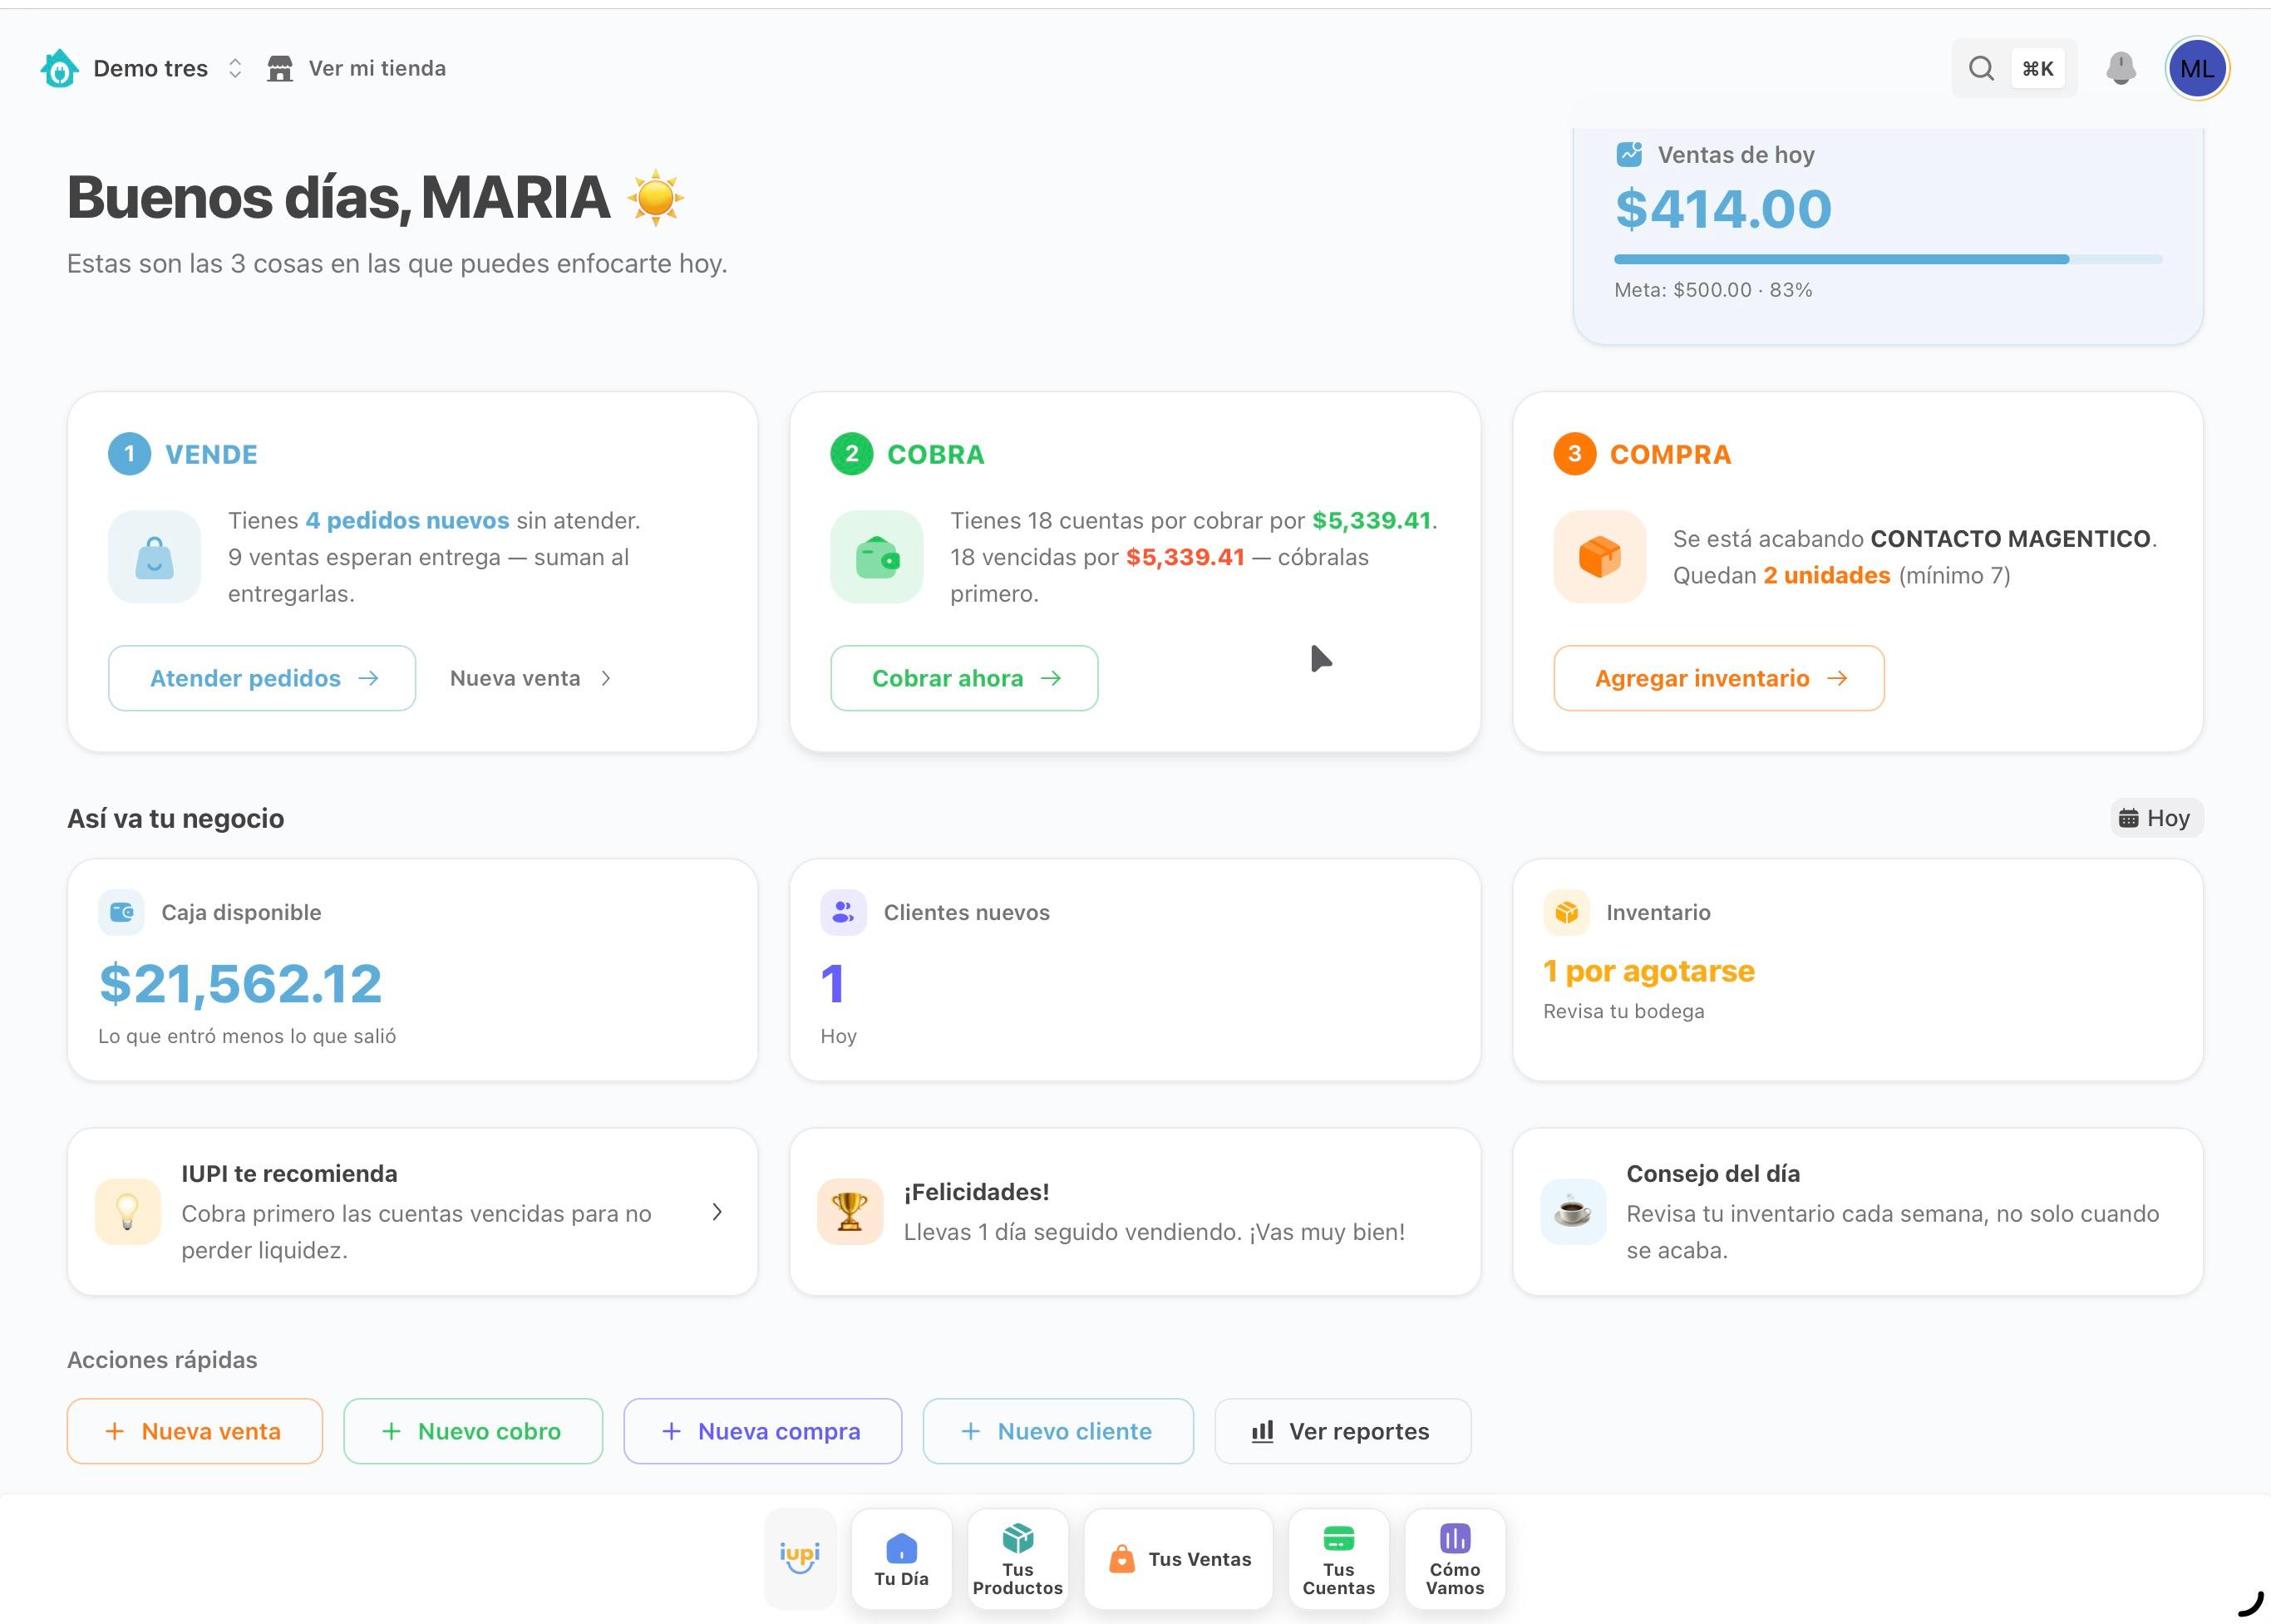Screen dimensions: 2271x1624
Task: Click the trophy icon in Felicidades card
Action: coord(850,1211)
